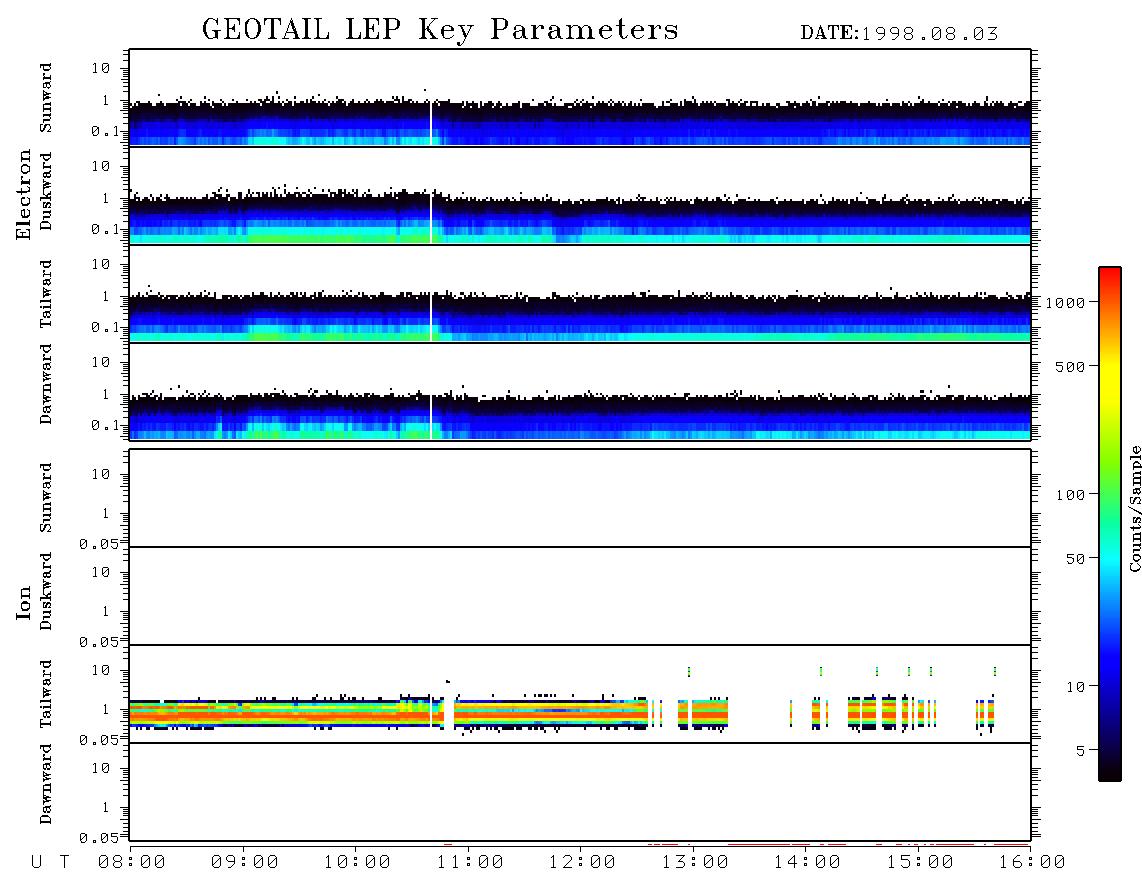Select the 08:00 time tick label
The image size is (1142, 880).
(132, 863)
